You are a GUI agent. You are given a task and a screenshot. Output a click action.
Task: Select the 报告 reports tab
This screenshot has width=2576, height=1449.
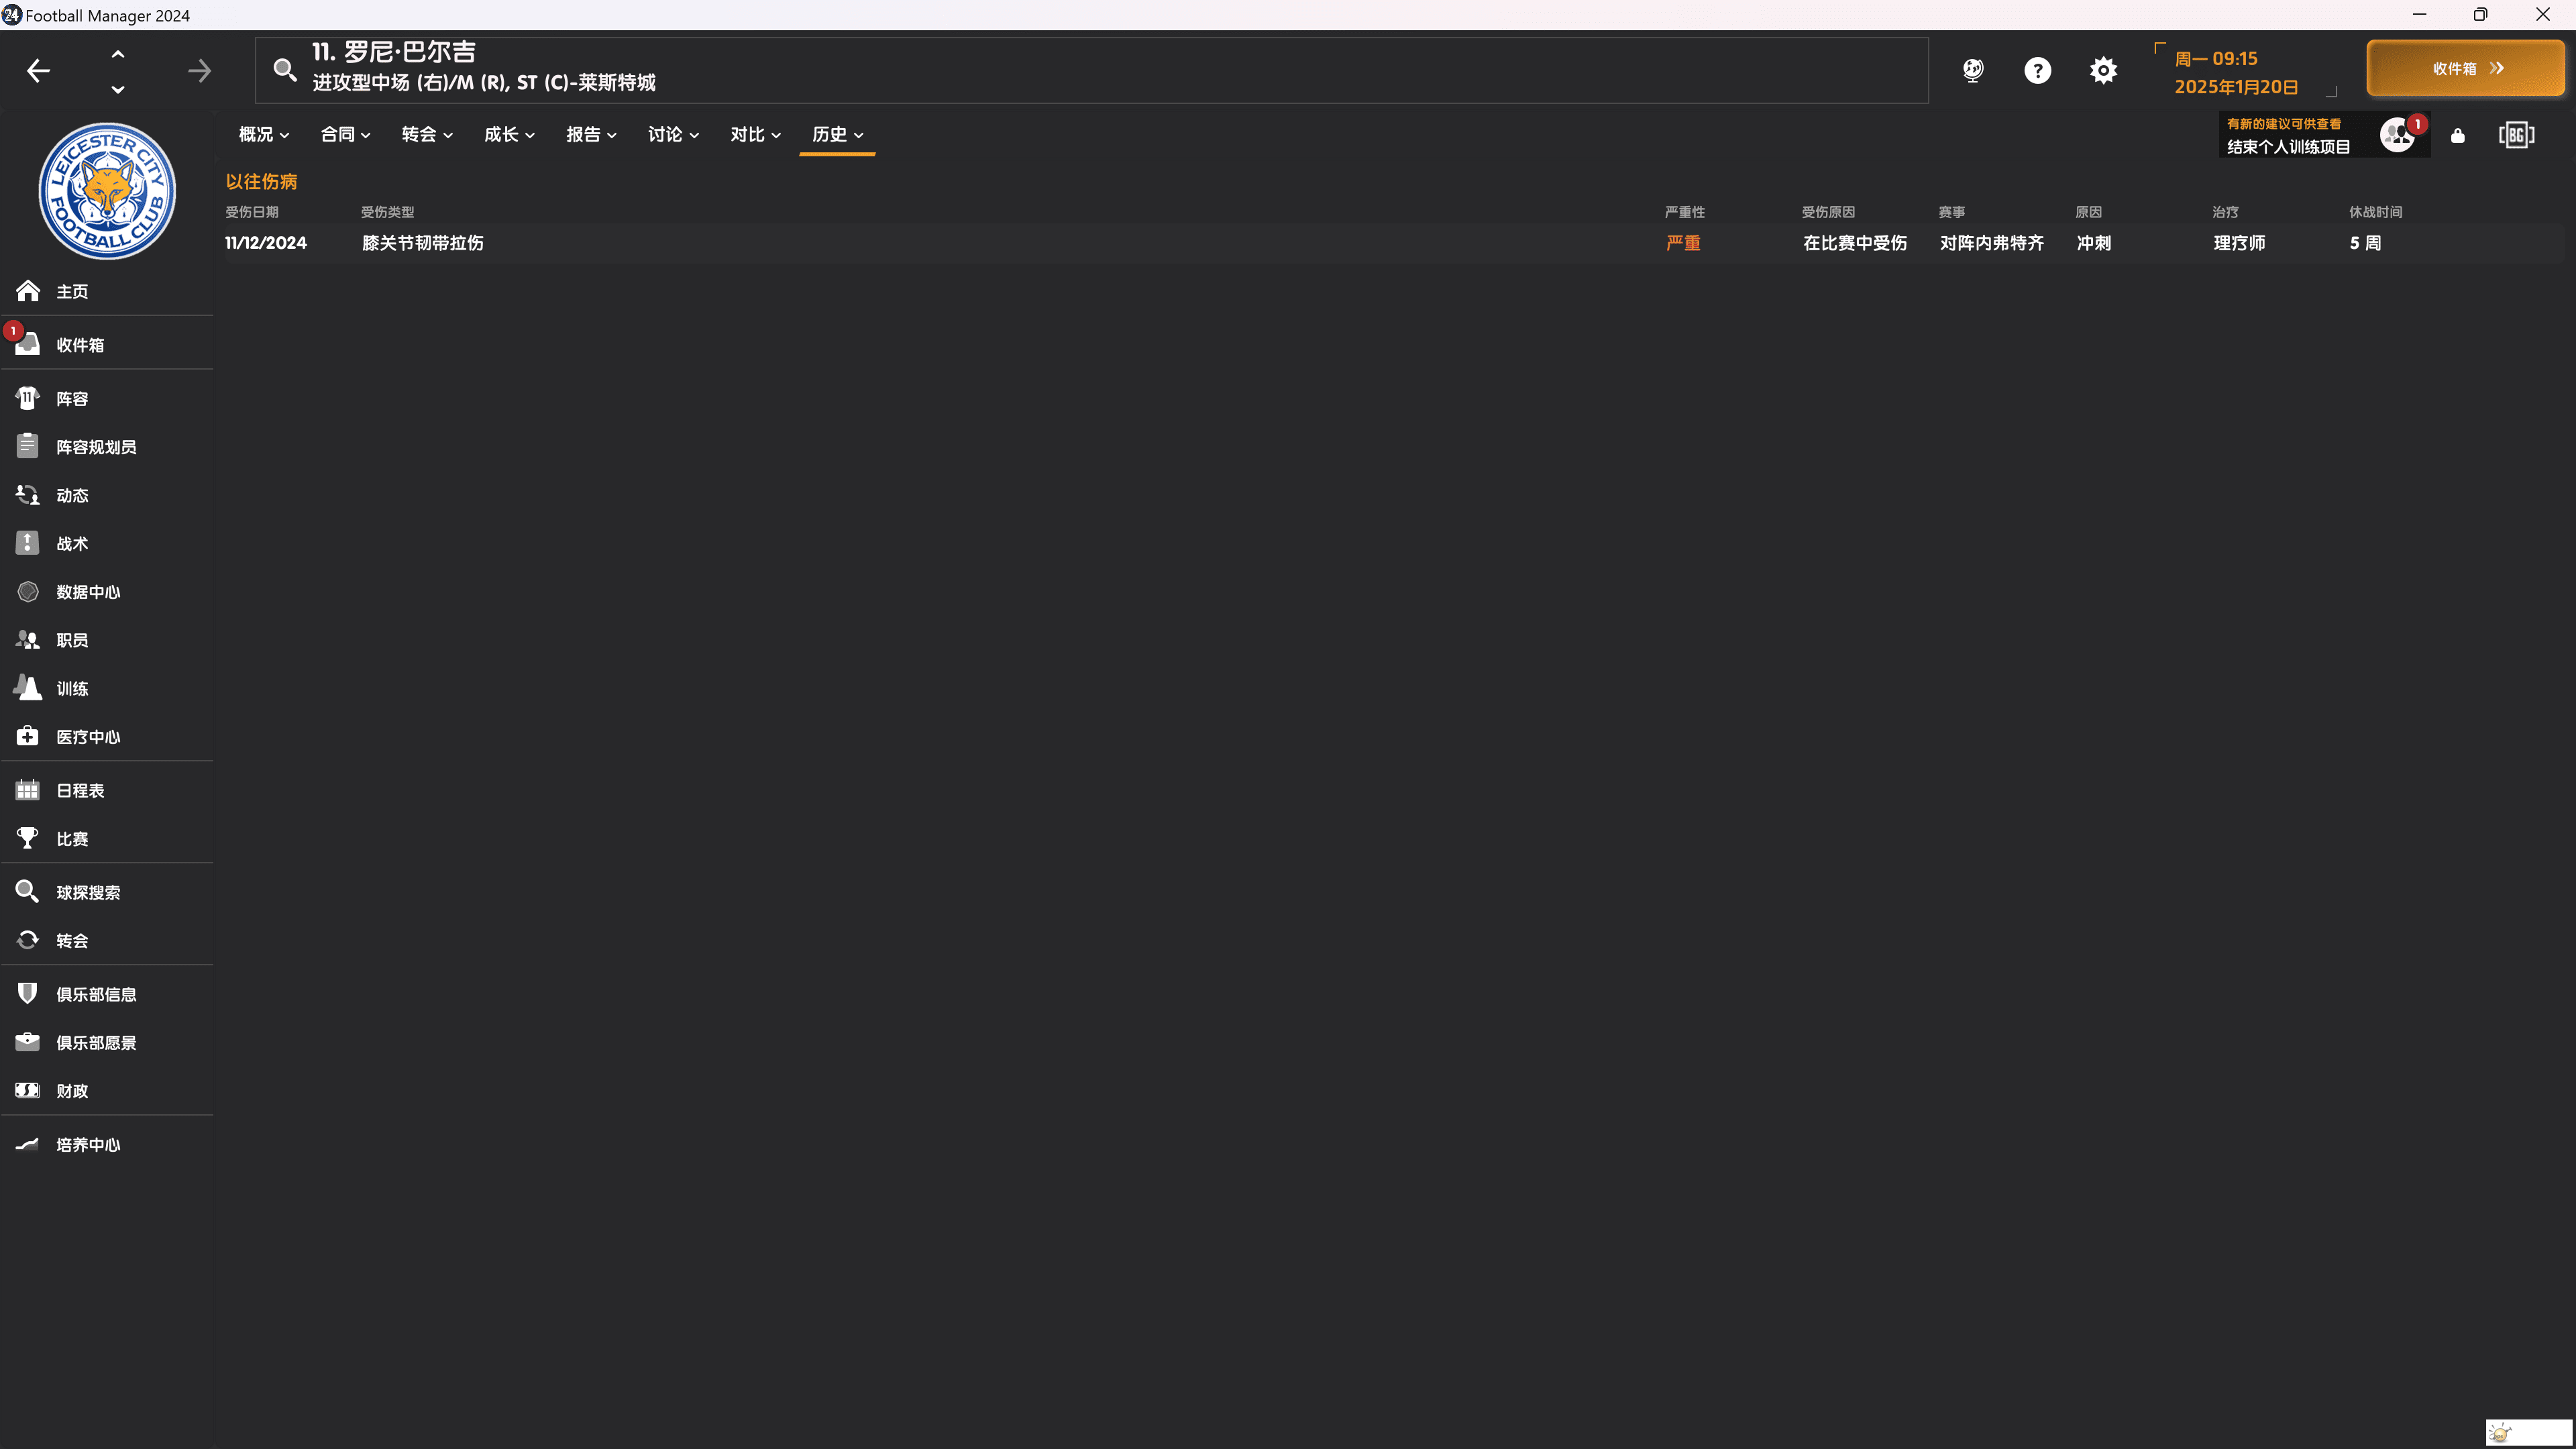click(x=591, y=134)
